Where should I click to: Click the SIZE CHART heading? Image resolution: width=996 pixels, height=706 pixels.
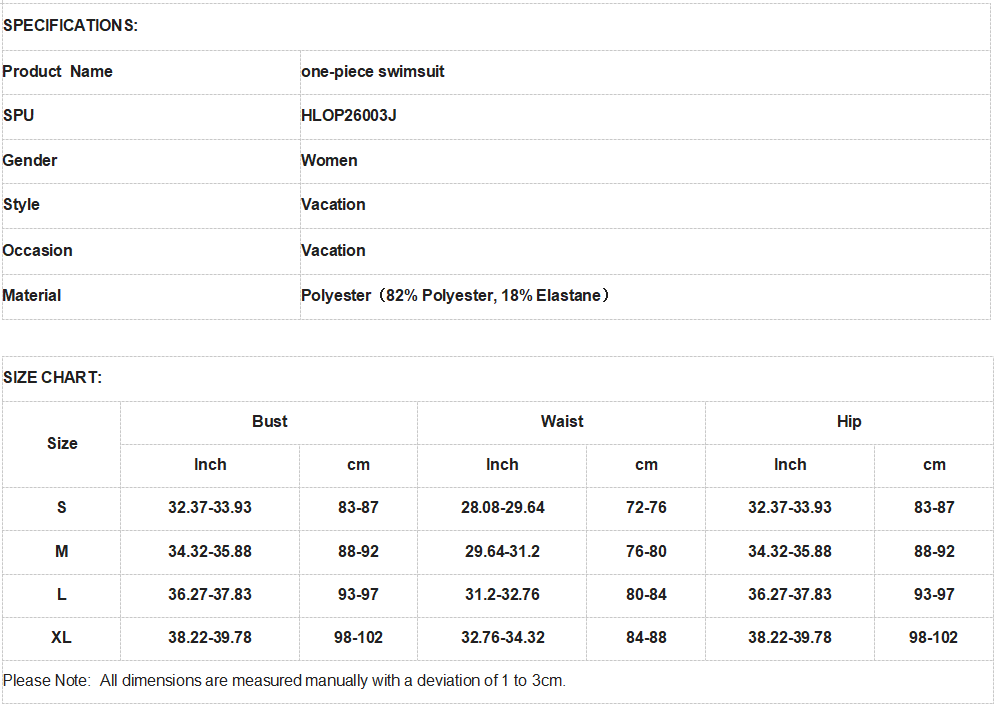[52, 377]
